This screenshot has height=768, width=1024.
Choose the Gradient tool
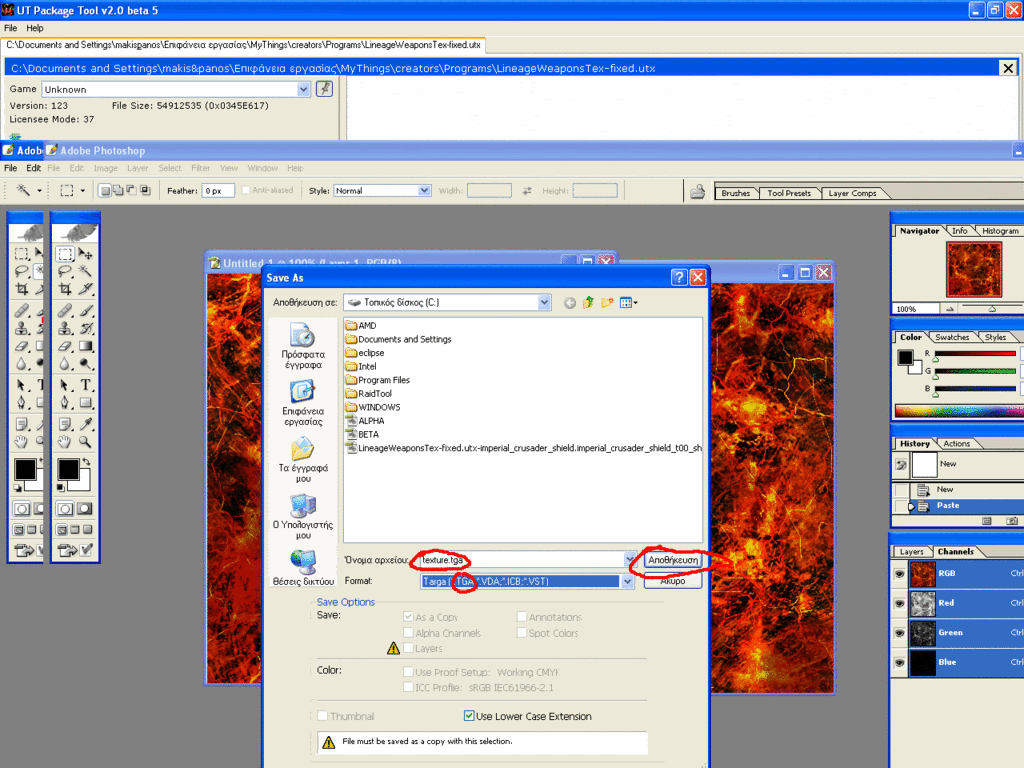pyautogui.click(x=87, y=347)
